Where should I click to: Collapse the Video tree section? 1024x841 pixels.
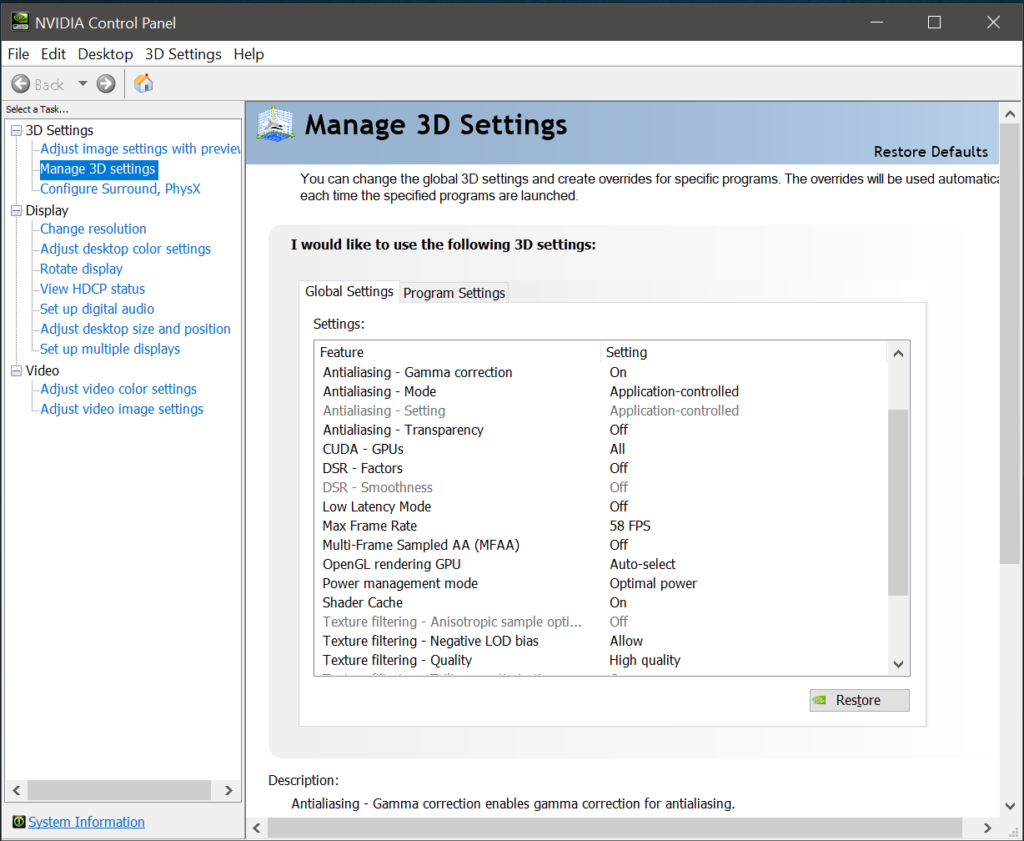point(14,370)
